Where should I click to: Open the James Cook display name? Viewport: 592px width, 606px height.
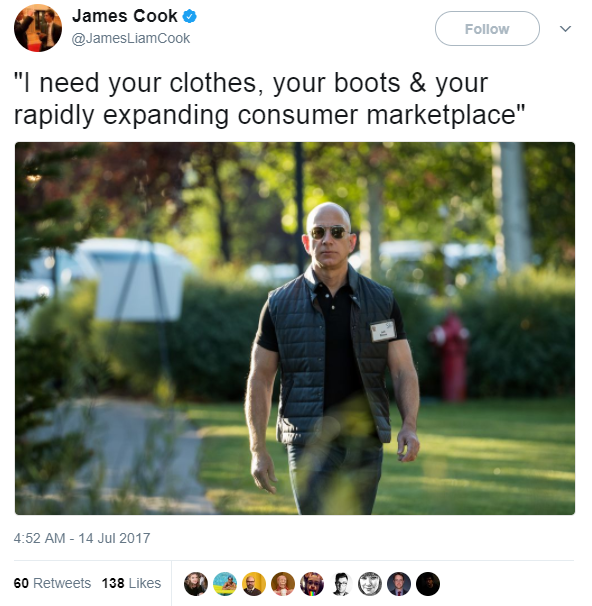click(x=125, y=16)
